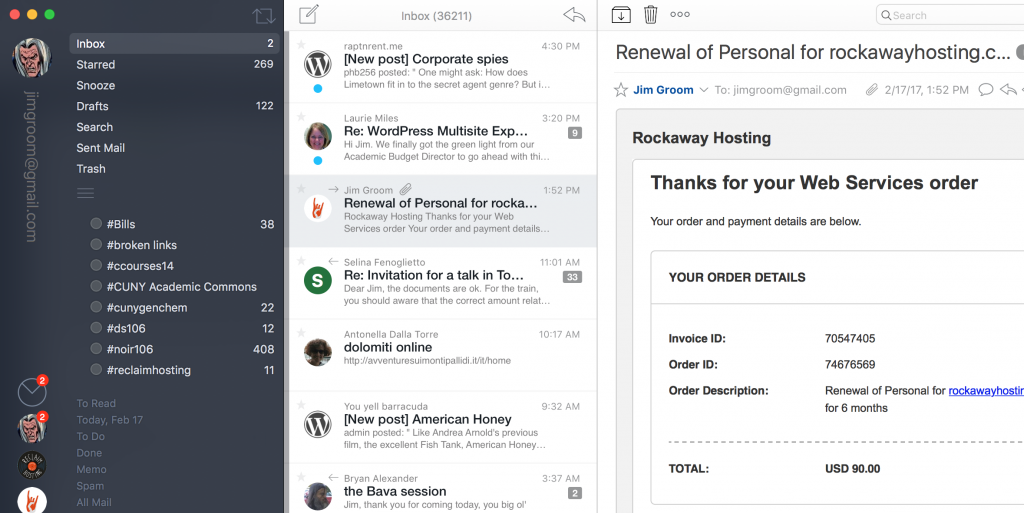Open the dolomiti online email

[443, 355]
